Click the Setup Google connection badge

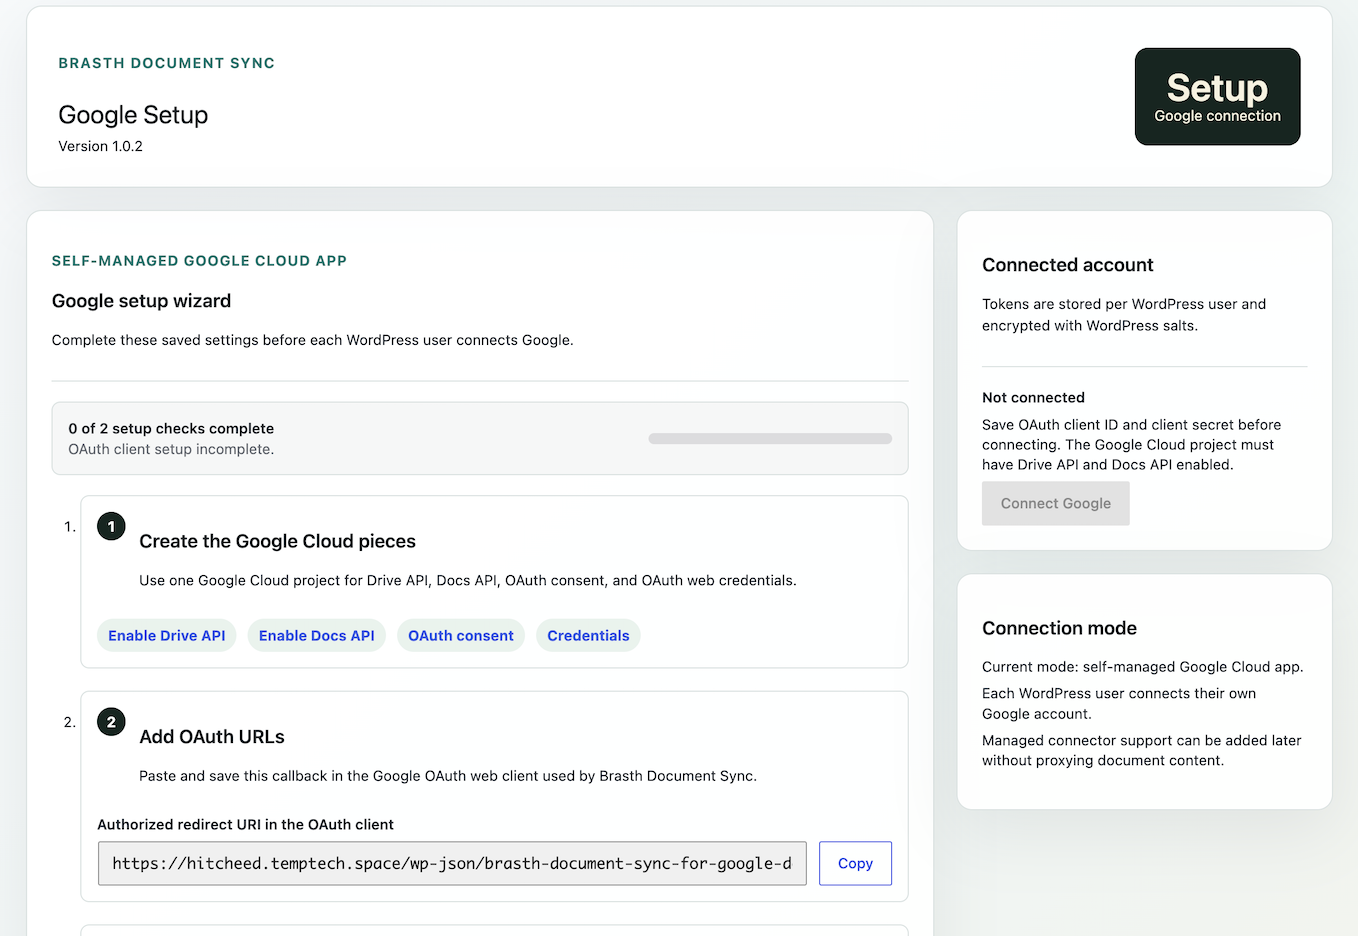tap(1218, 97)
